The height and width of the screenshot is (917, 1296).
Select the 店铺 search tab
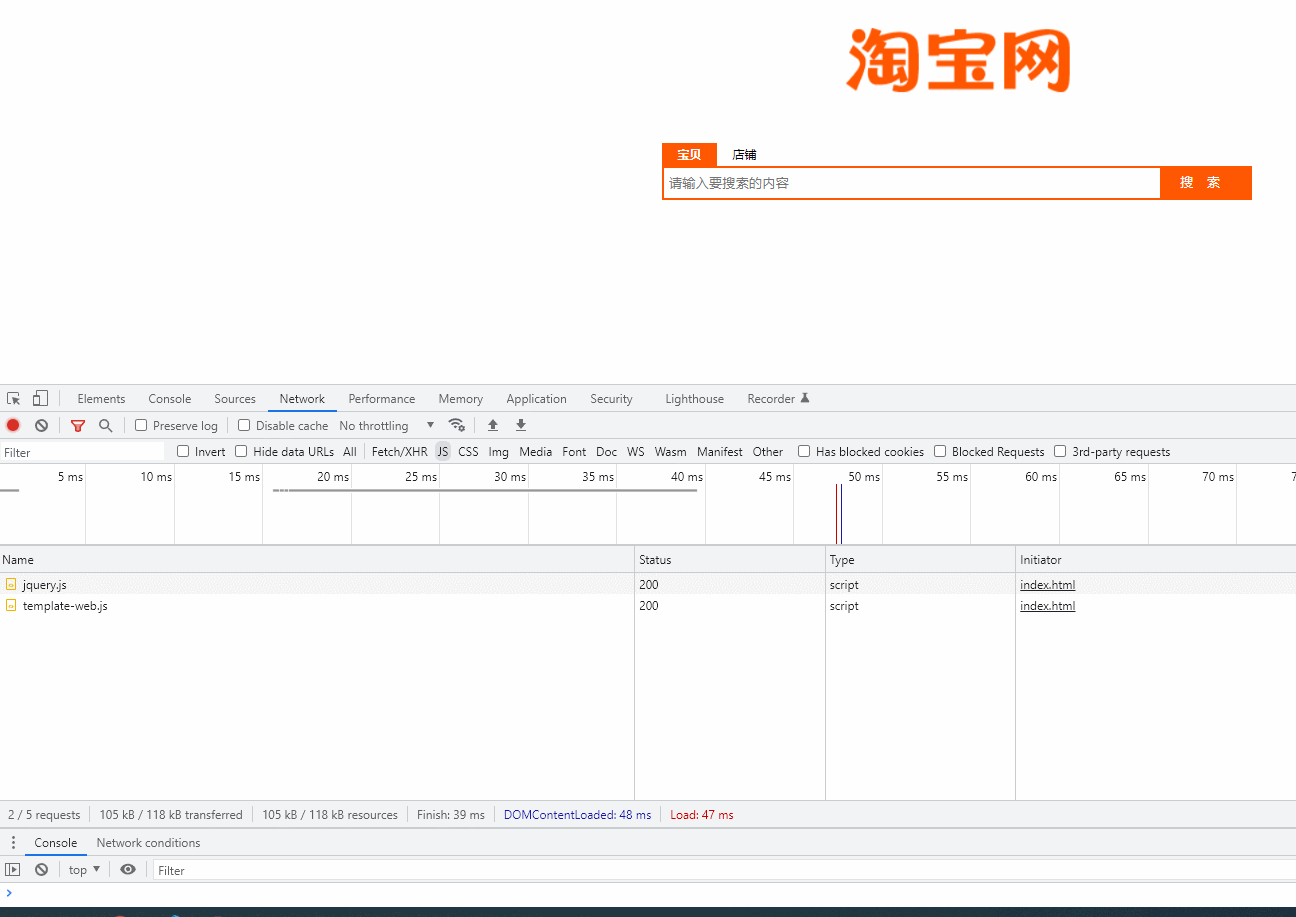[x=744, y=155]
